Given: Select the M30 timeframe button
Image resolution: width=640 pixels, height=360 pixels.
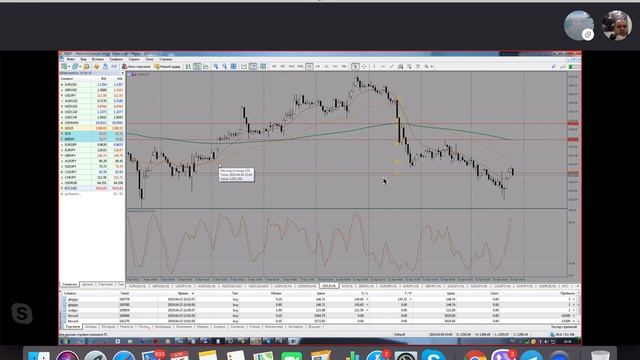Looking at the screenshot, I should 300,66.
